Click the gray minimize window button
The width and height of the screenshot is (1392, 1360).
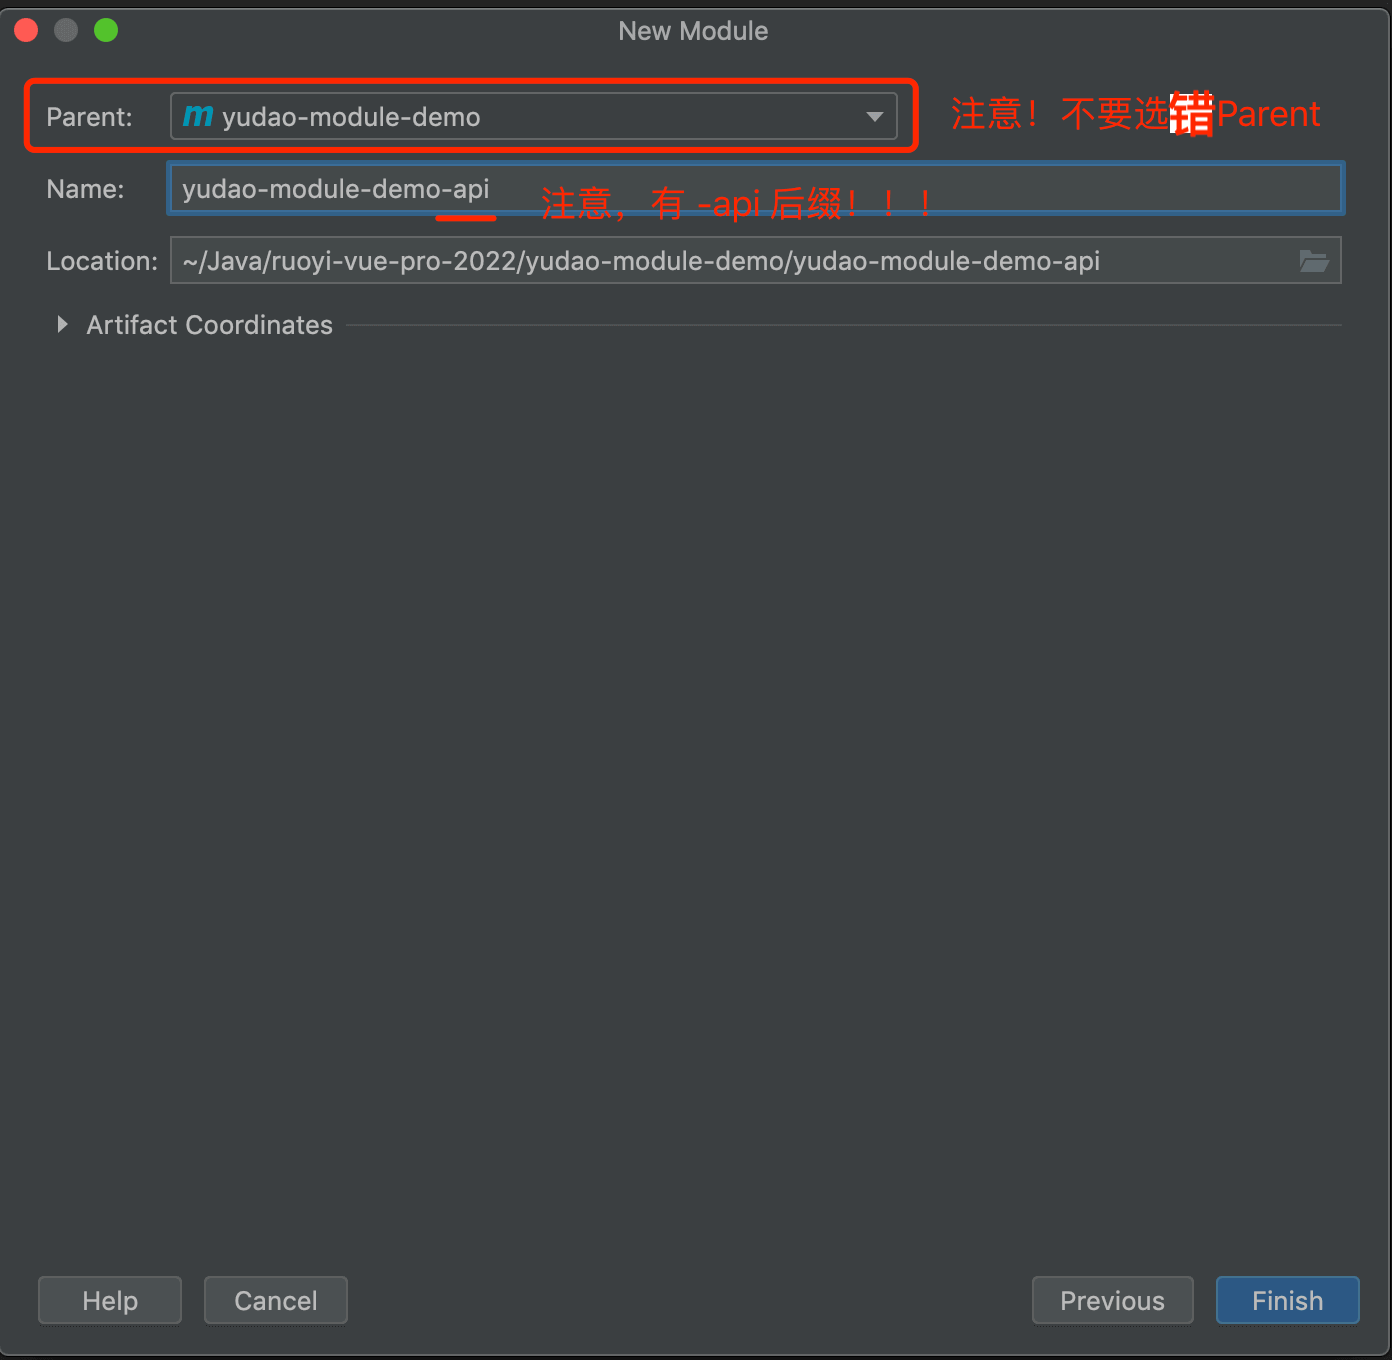tap(66, 31)
